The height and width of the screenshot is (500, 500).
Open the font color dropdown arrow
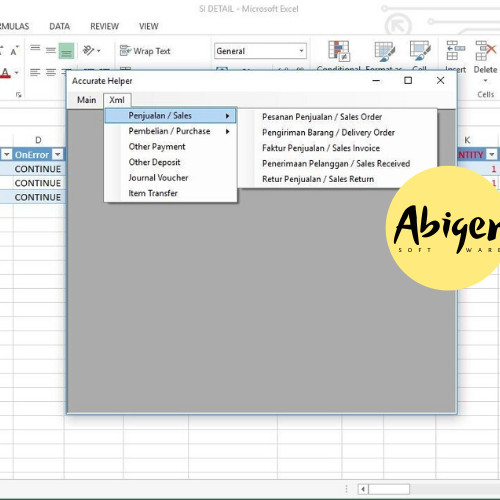coord(16,72)
